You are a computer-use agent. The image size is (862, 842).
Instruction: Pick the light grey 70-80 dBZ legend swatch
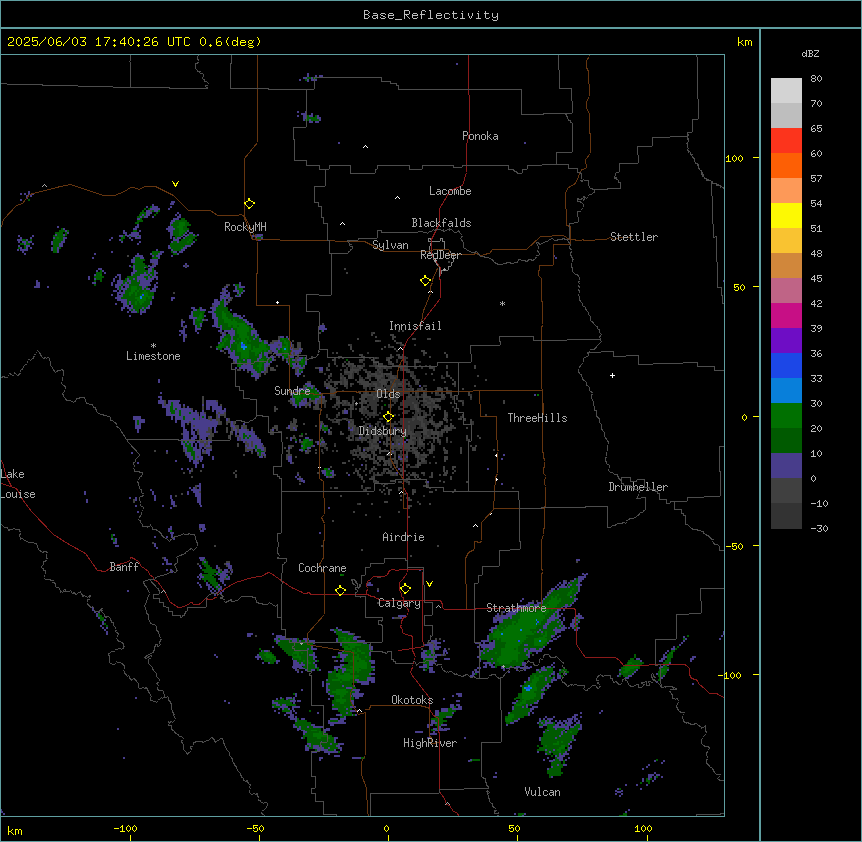tap(786, 91)
